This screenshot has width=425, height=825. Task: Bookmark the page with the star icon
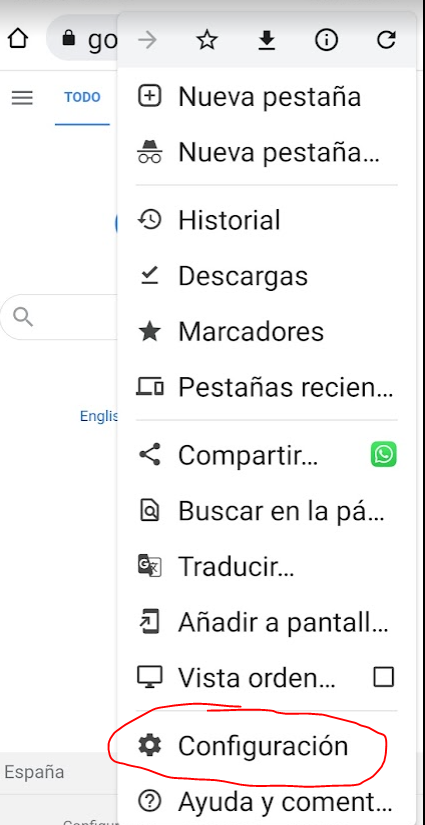(207, 40)
